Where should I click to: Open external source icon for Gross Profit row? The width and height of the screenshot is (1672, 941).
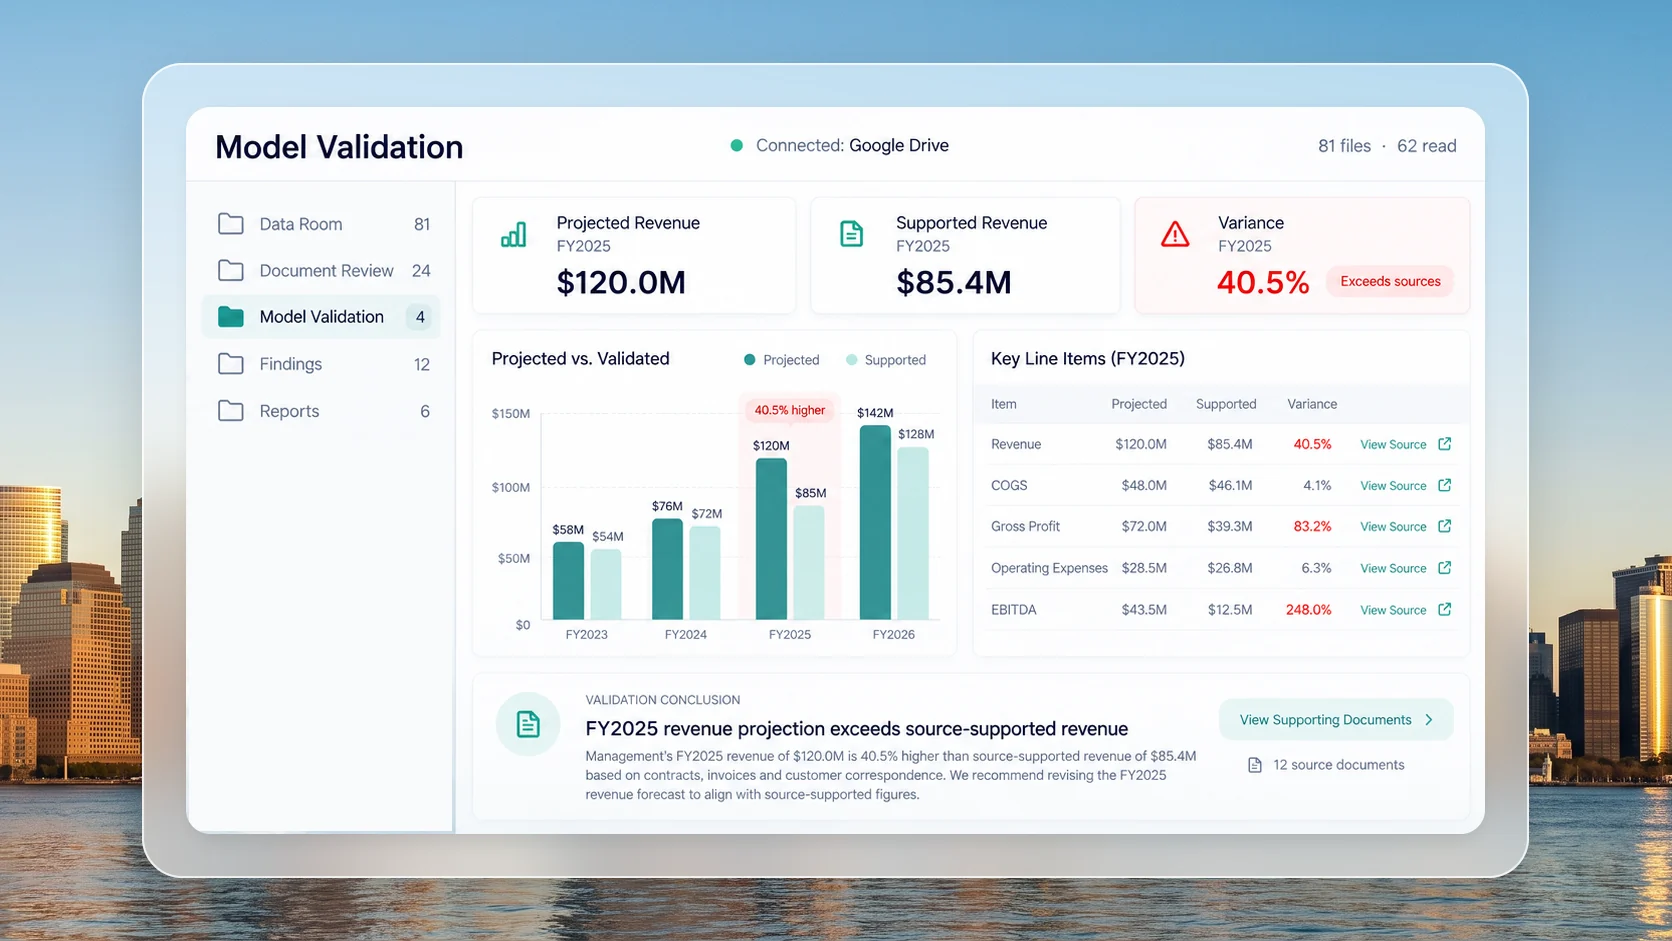[x=1444, y=526]
